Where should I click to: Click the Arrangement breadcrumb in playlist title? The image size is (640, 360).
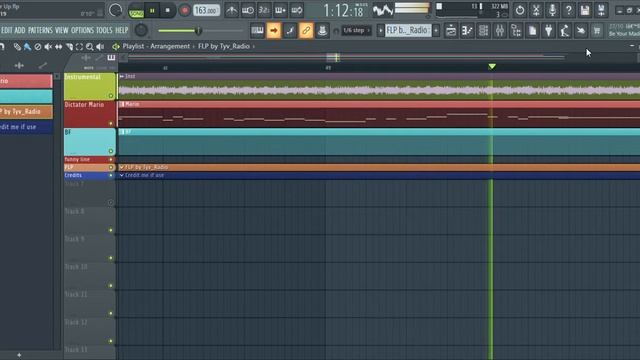tap(170, 46)
